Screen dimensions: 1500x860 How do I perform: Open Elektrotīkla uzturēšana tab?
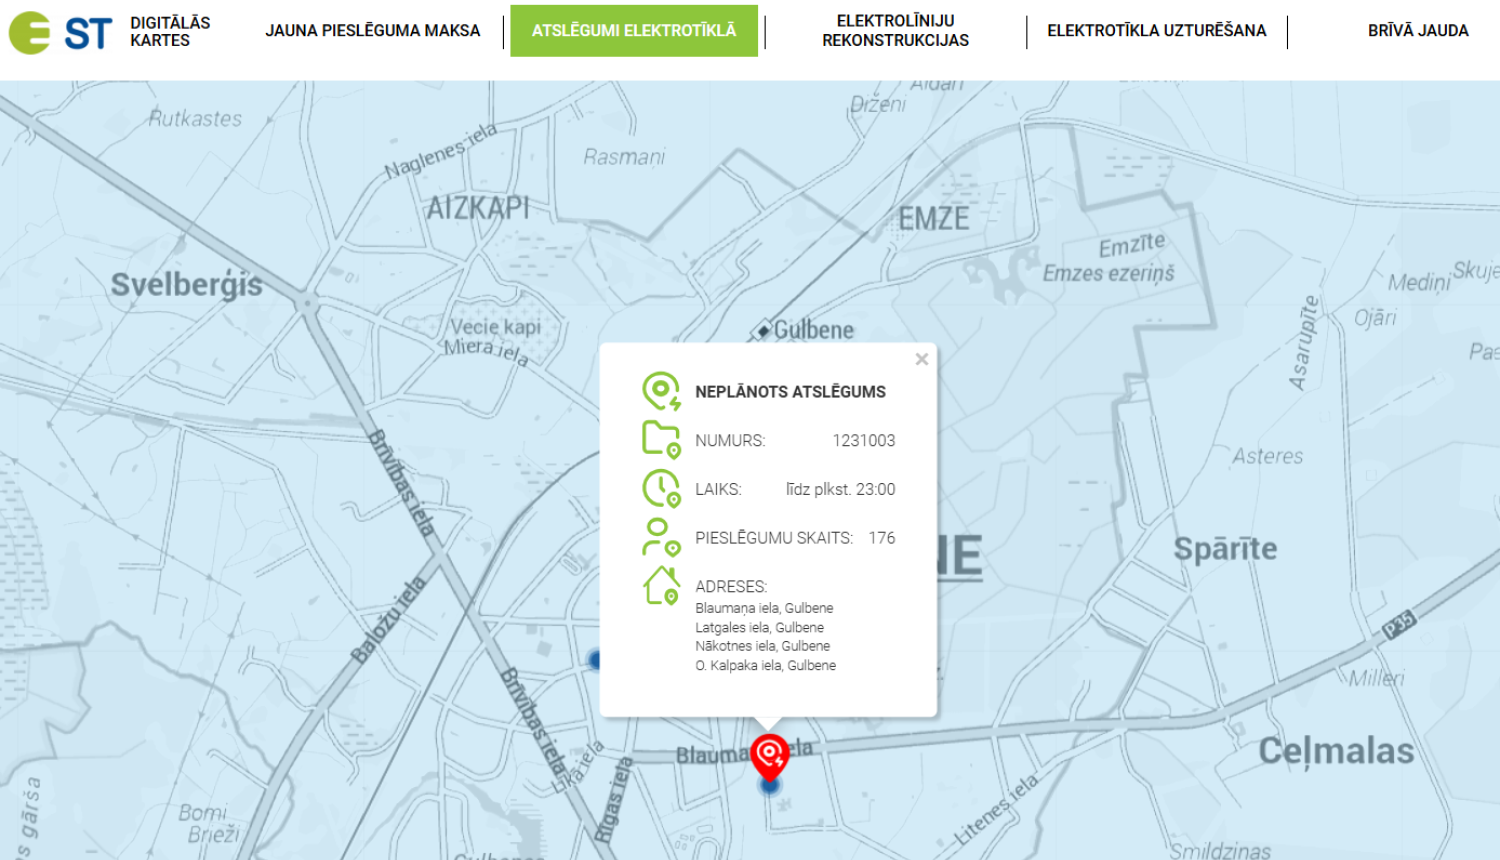(1157, 31)
